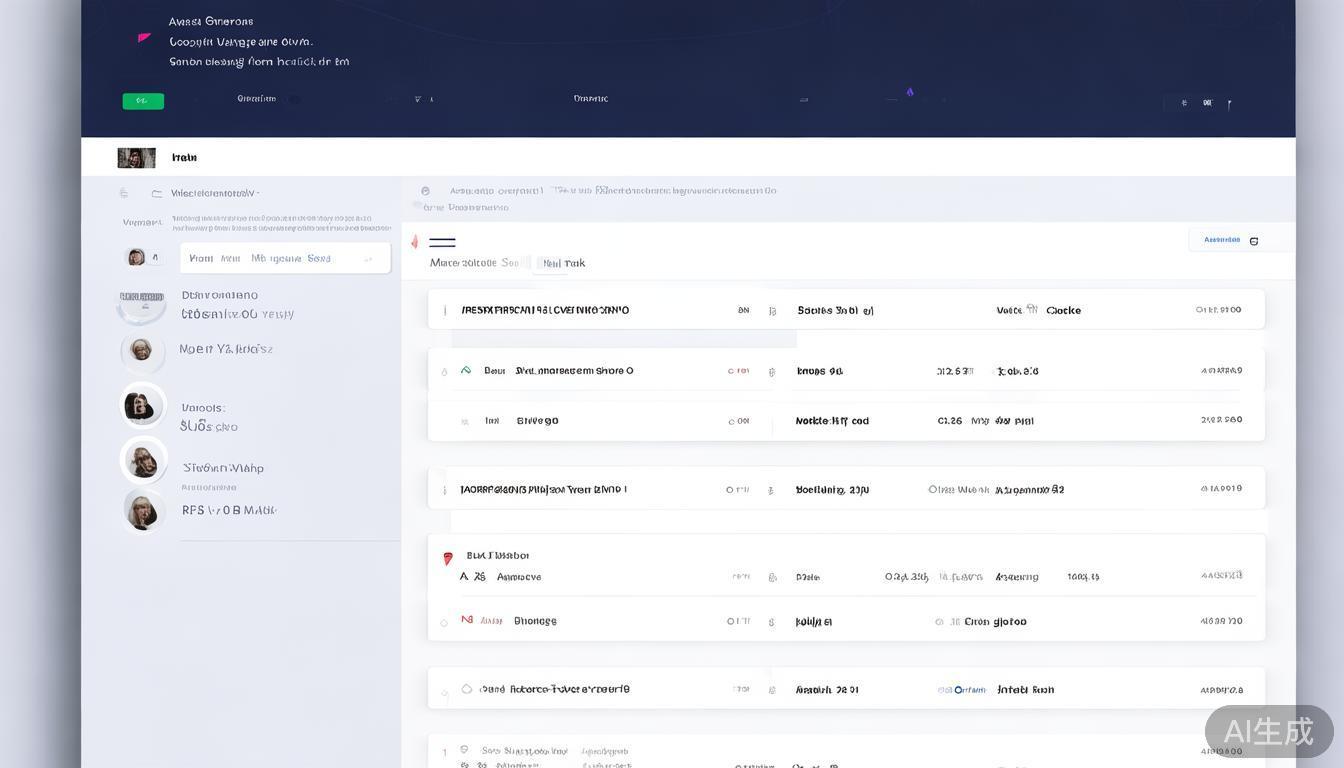
Task: Switch to the highlighted tab under the hamburger icon
Action: (551, 263)
